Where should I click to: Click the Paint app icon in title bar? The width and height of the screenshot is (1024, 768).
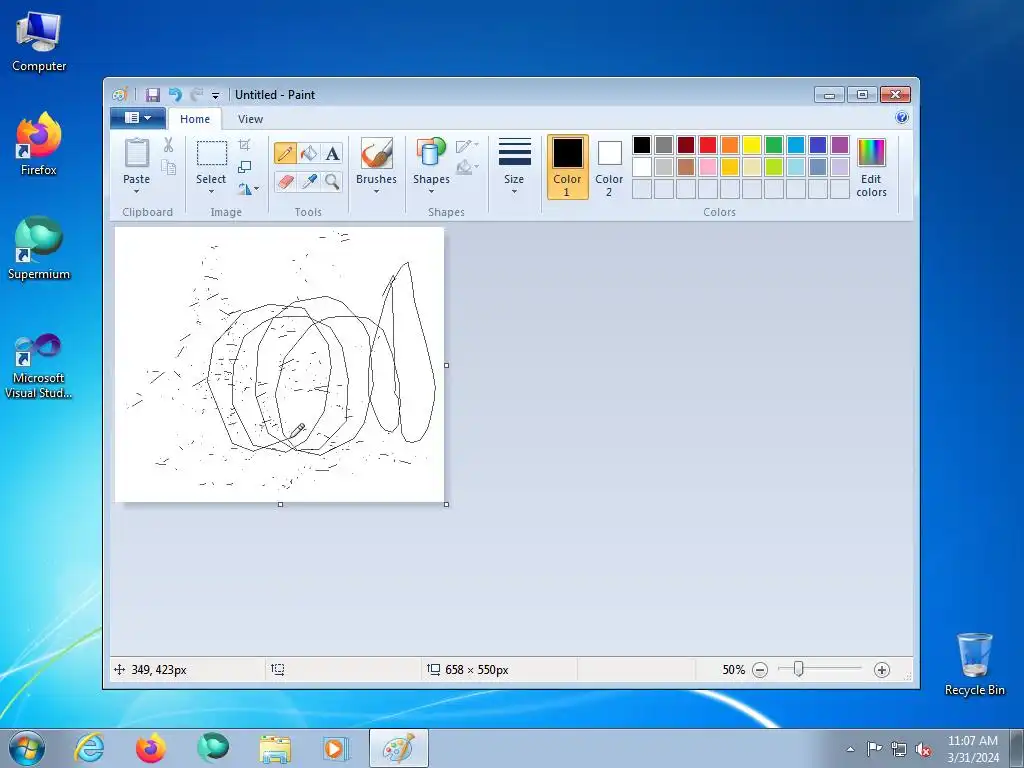tap(120, 95)
